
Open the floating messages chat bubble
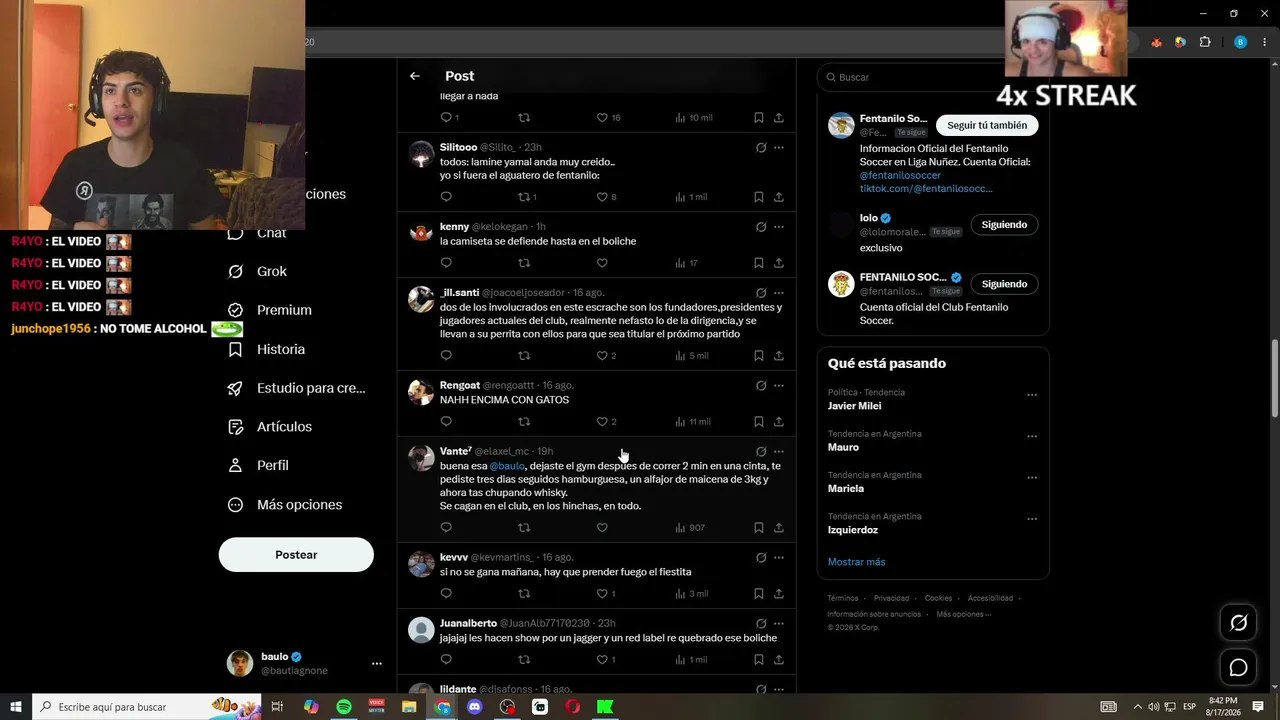coord(1238,667)
